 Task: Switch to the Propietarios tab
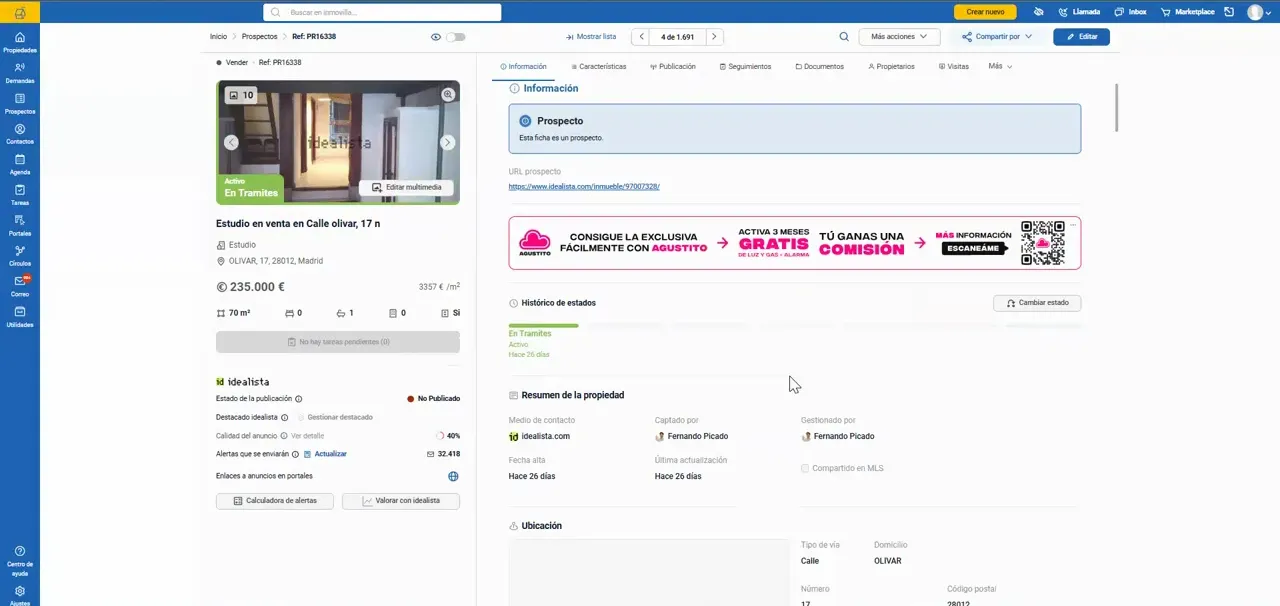point(891,66)
